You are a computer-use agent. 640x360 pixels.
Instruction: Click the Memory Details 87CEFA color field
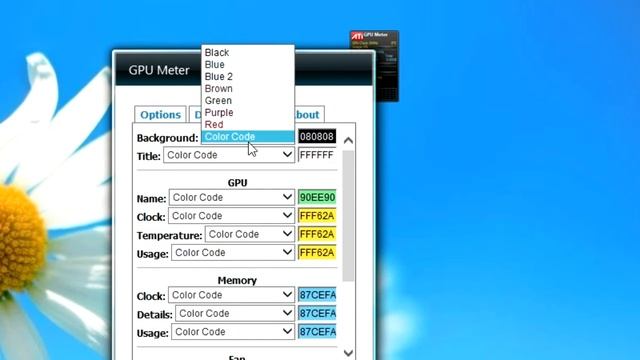pyautogui.click(x=317, y=313)
